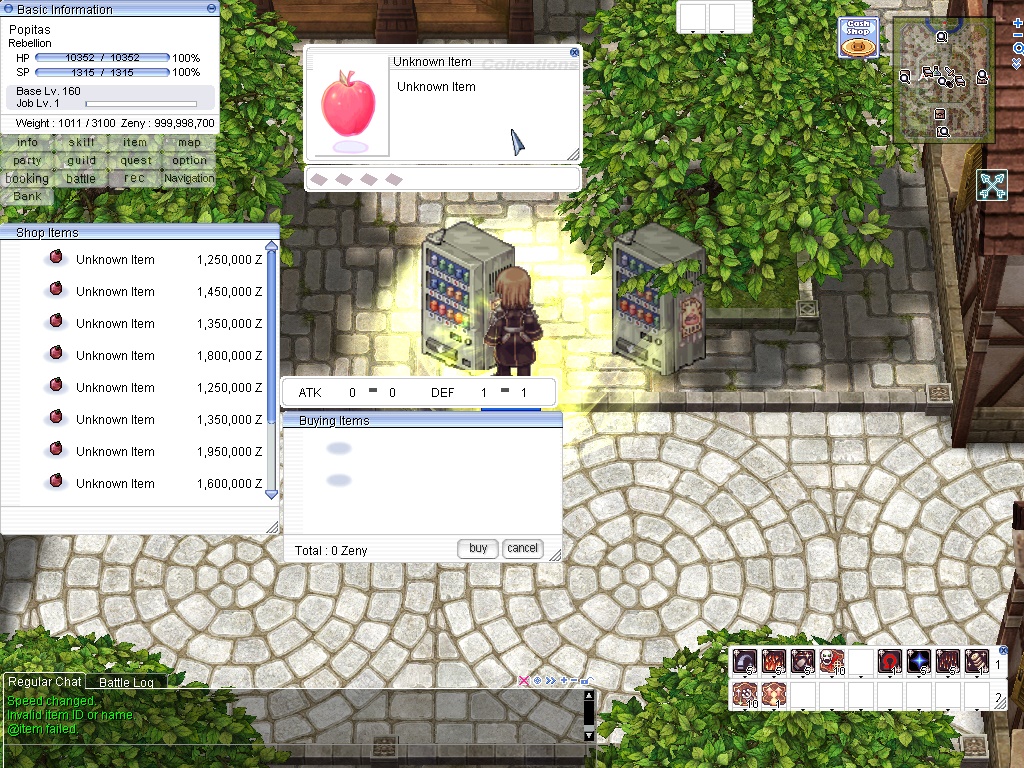Use the skull with crosshair skill

(831, 662)
